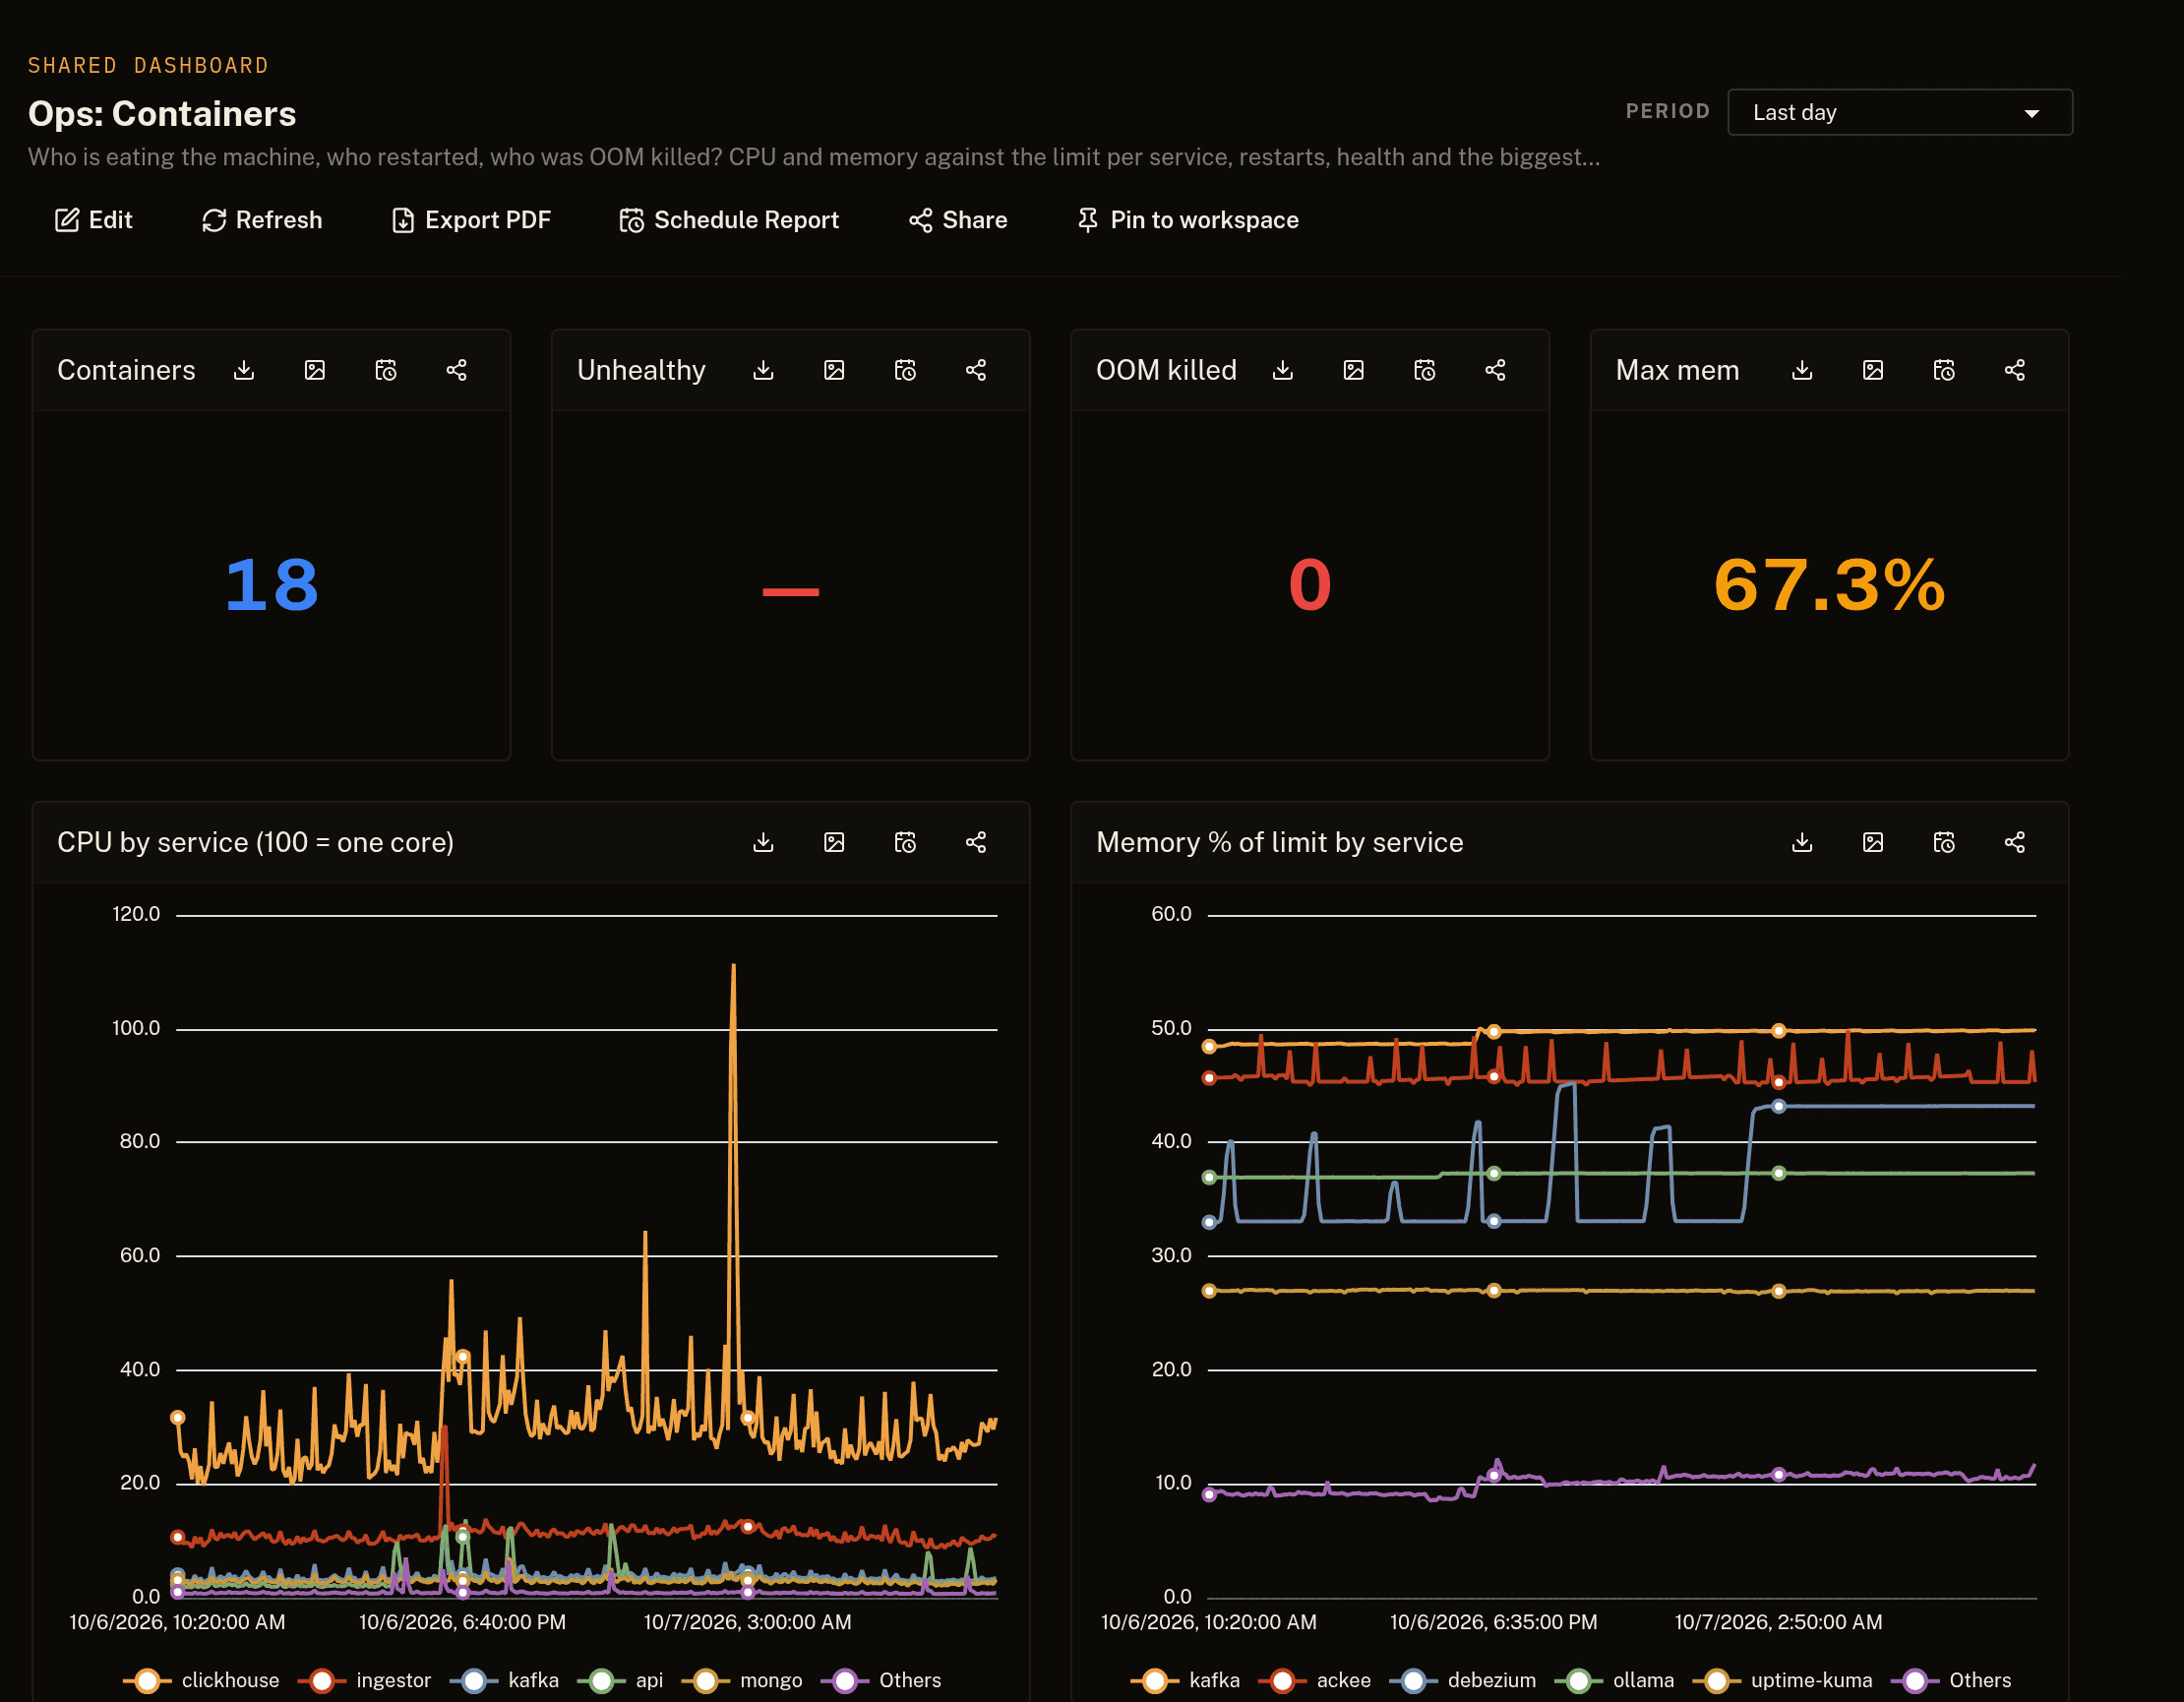Viewport: 2184px width, 1702px height.
Task: Share the OOM killed panel
Action: pos(1496,370)
